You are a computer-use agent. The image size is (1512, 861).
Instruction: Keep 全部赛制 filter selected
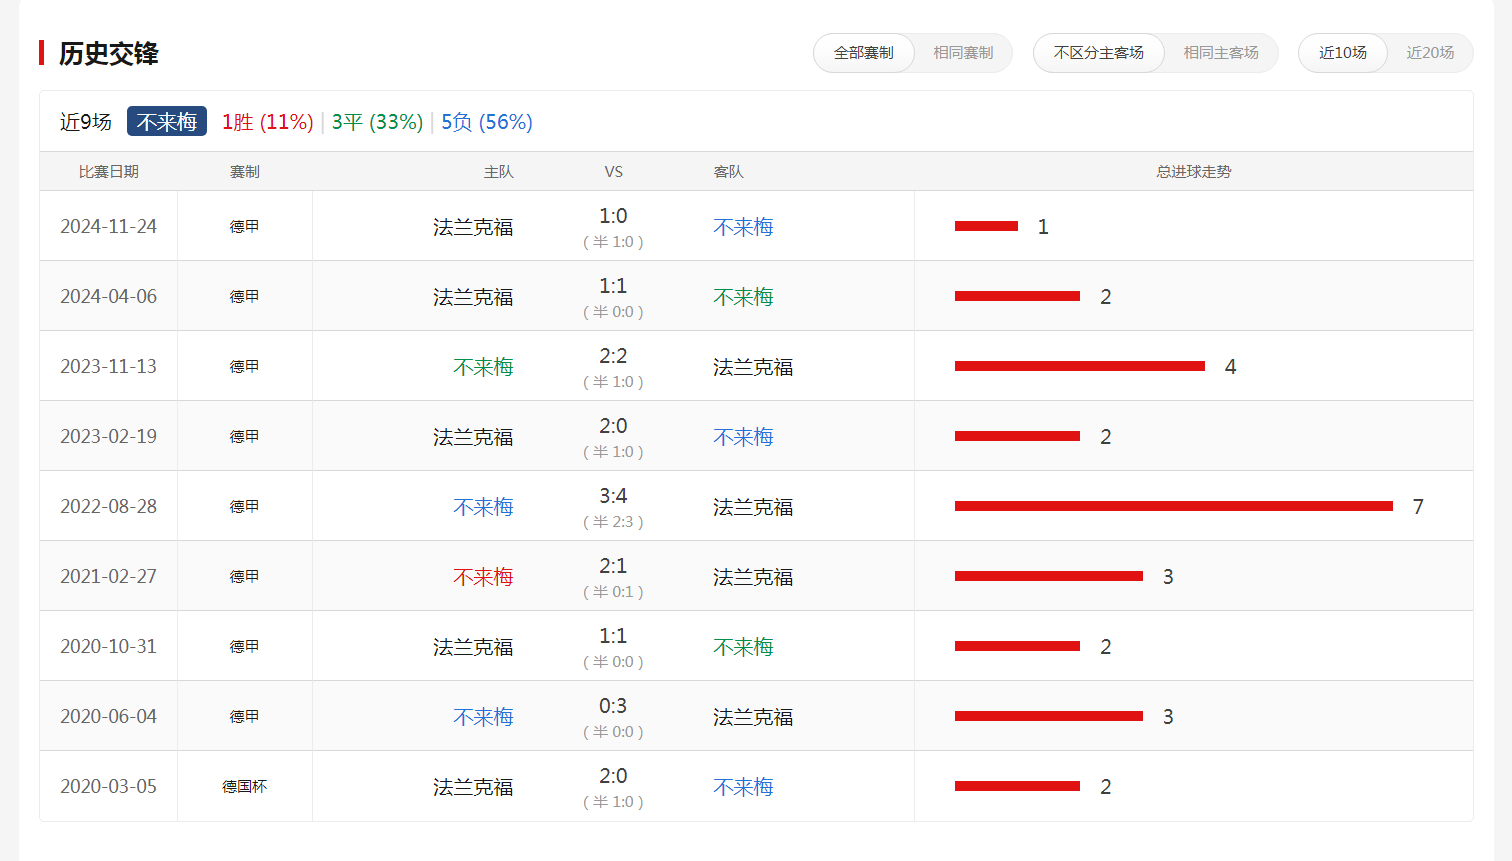click(863, 52)
